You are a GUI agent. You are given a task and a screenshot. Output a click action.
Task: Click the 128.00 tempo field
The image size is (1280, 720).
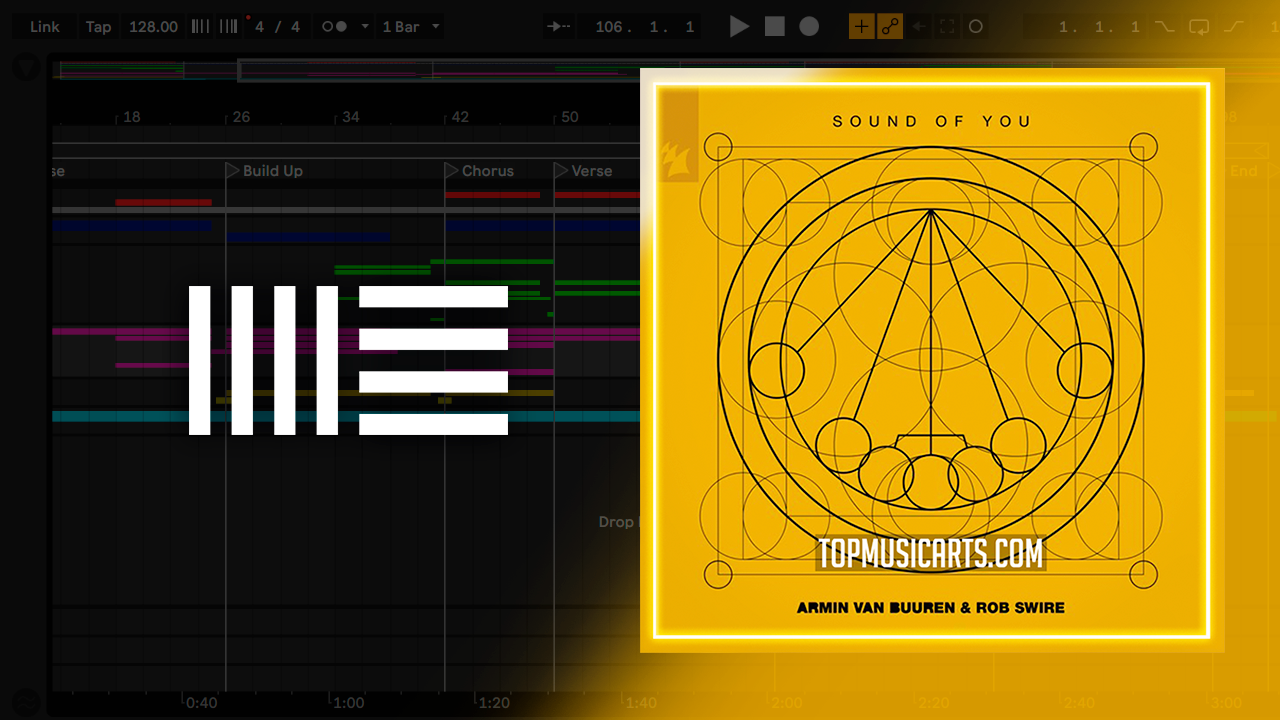[x=153, y=27]
